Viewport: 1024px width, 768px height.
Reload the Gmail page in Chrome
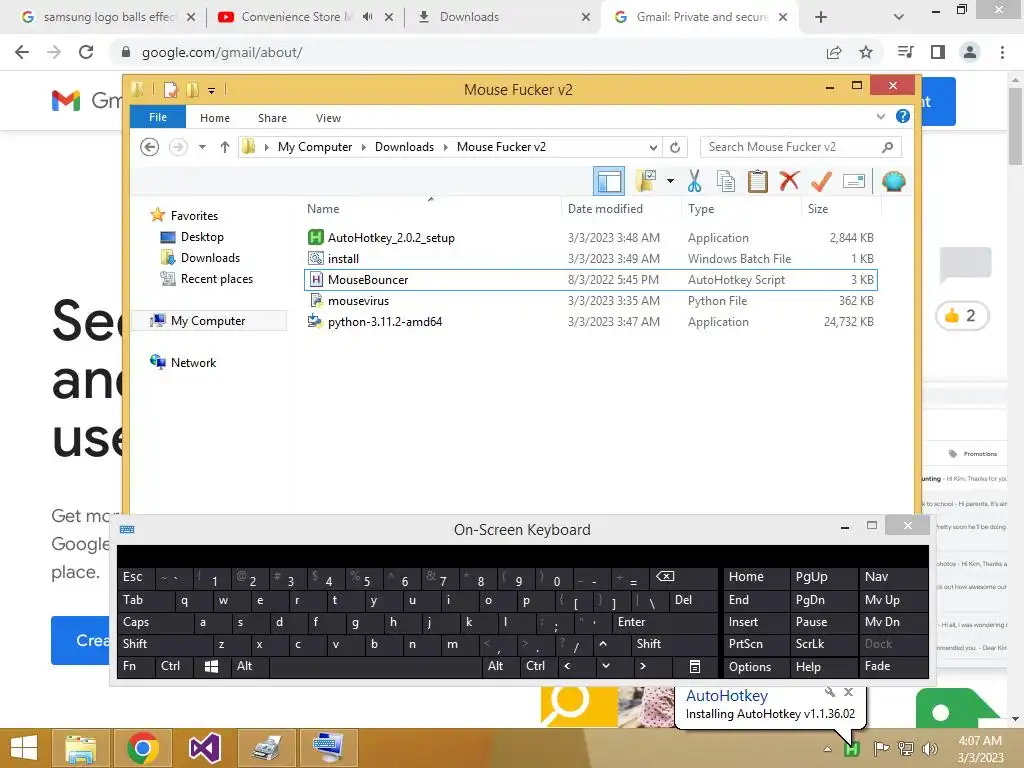click(x=86, y=52)
